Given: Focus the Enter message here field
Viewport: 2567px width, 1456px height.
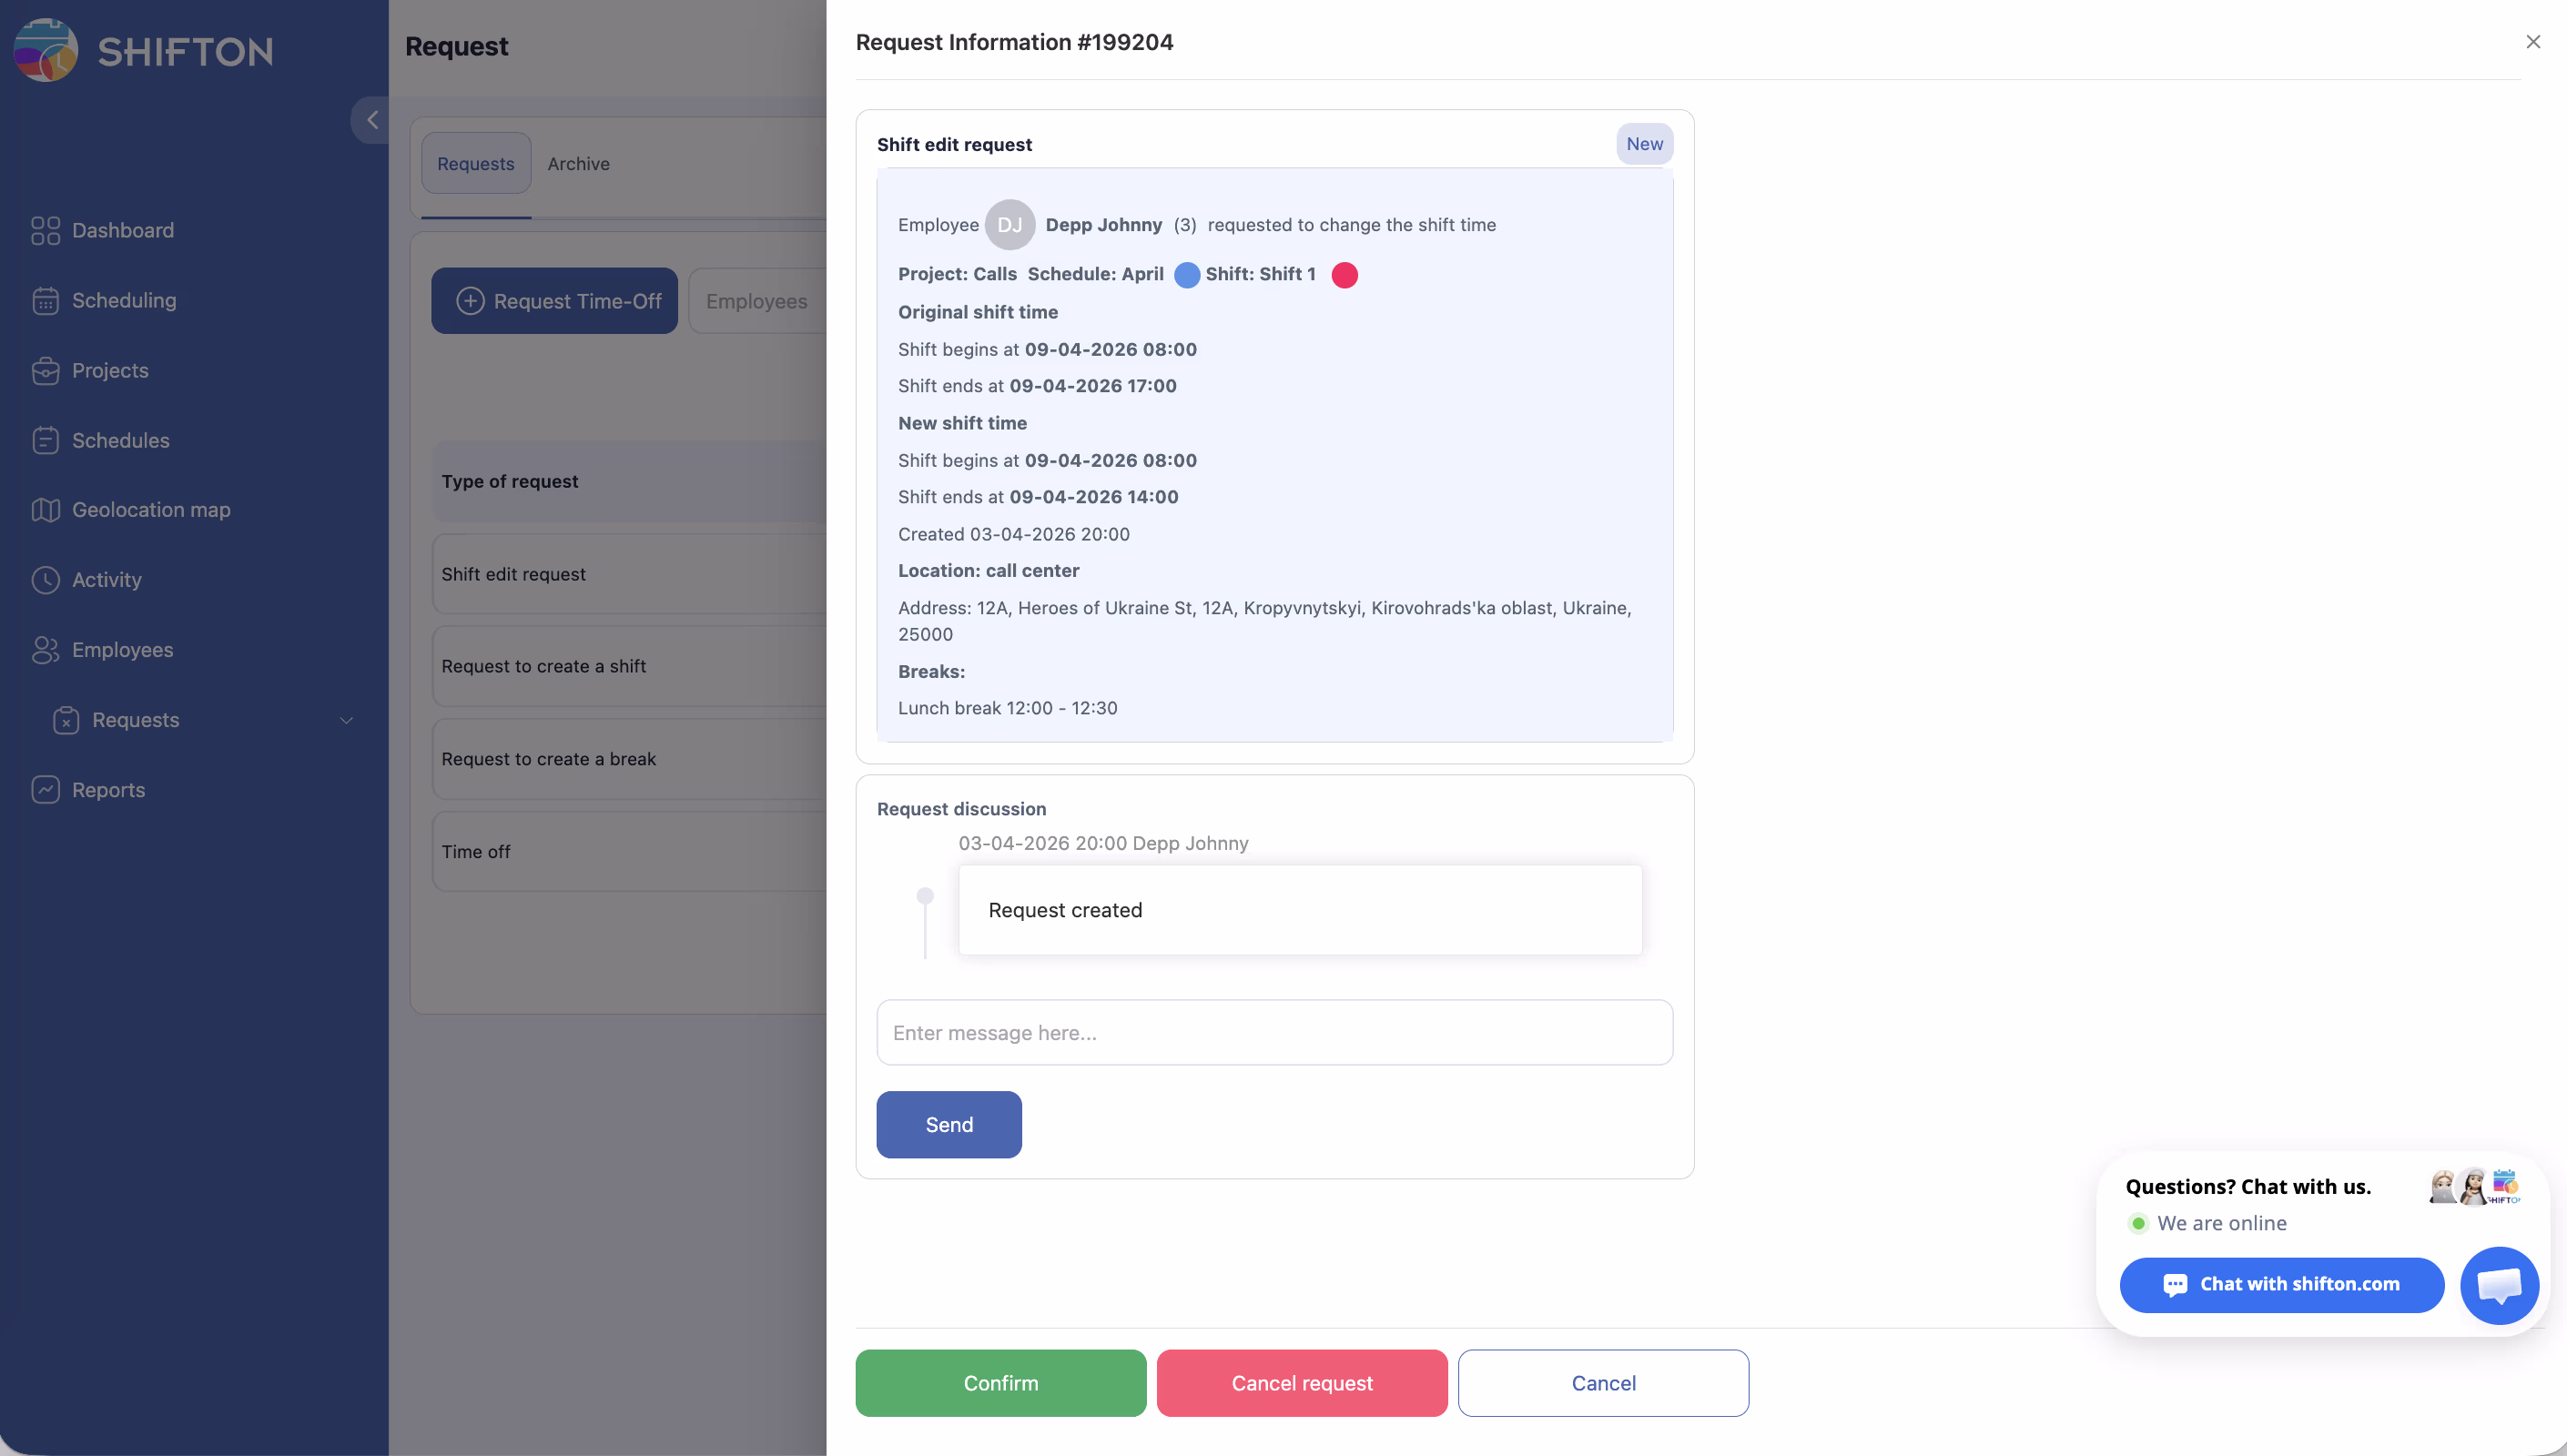Looking at the screenshot, I should coord(1274,1033).
